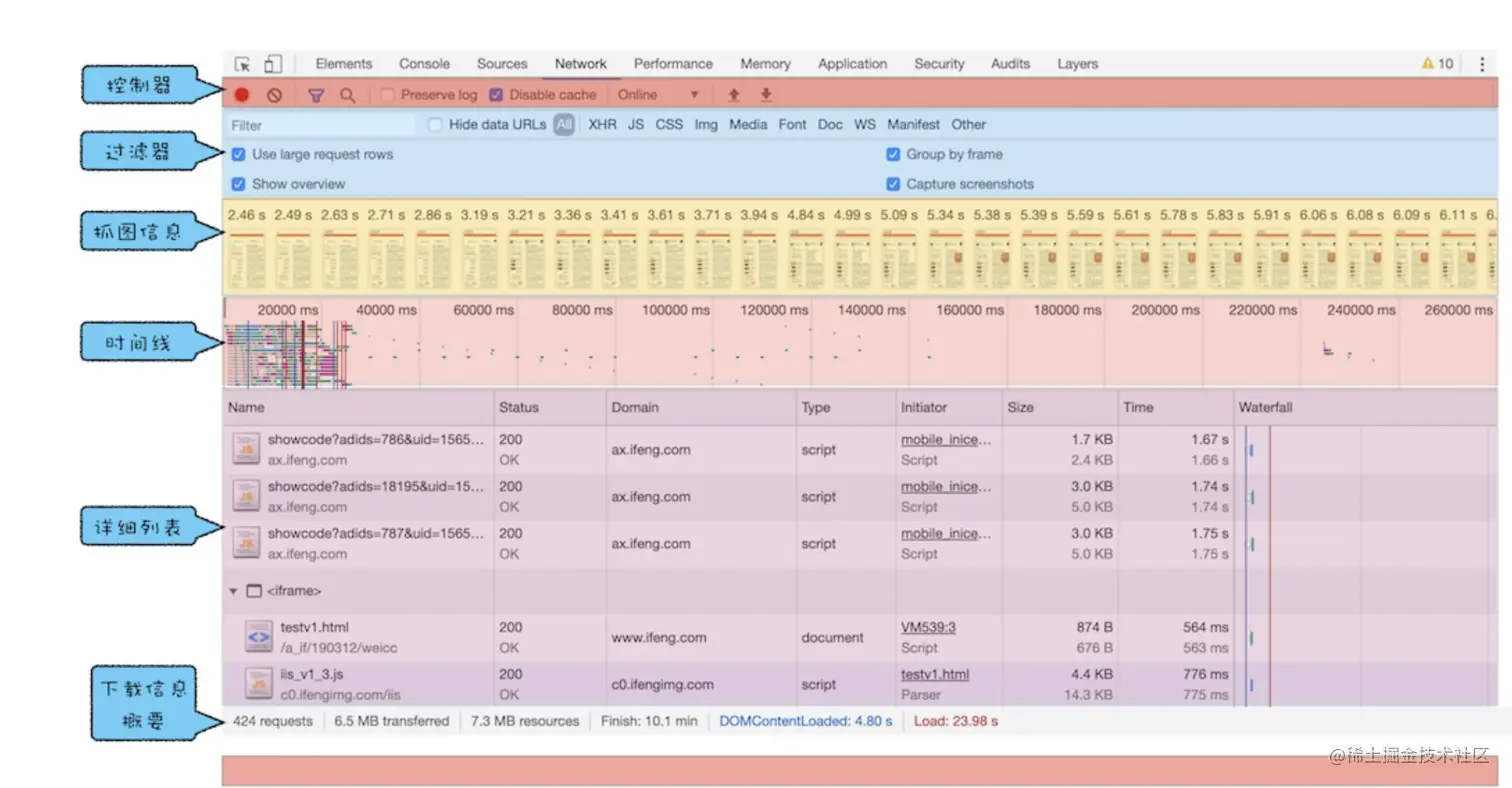
Task: Filter requests by Manifest
Action: tap(914, 125)
